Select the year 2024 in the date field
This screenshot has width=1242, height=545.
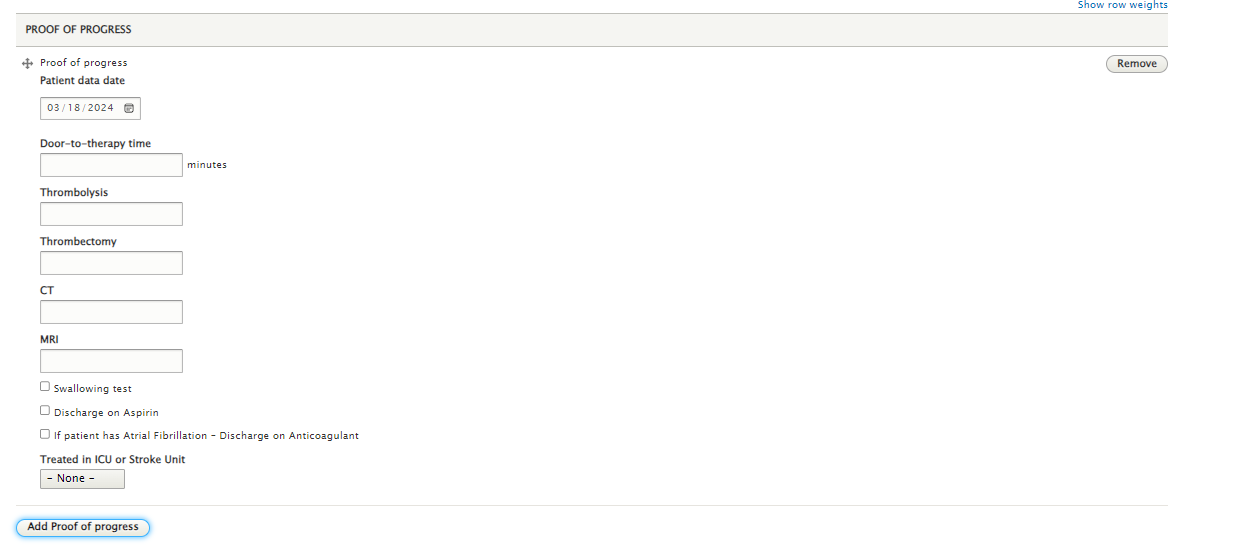coord(101,108)
